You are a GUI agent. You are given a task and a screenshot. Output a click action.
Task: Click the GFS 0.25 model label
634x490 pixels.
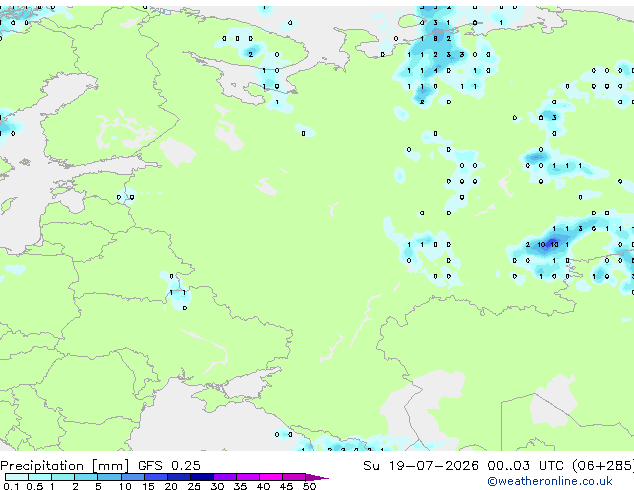pyautogui.click(x=169, y=466)
